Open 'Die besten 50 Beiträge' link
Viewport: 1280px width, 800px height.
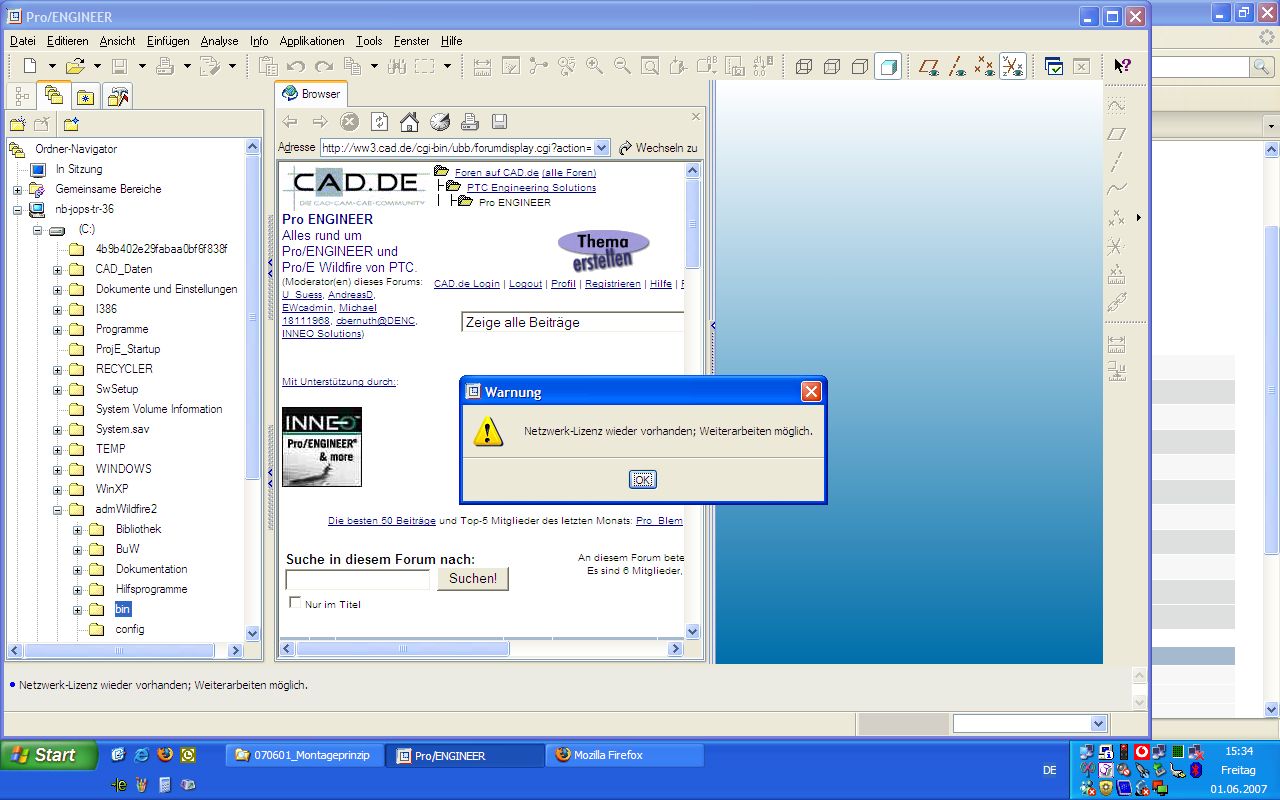tap(382, 521)
